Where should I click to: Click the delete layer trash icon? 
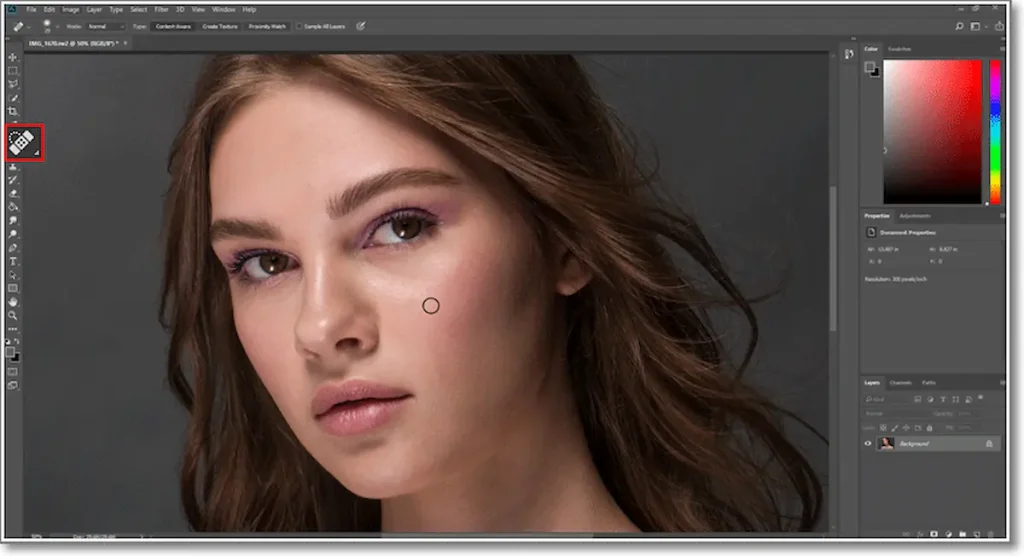pos(990,534)
